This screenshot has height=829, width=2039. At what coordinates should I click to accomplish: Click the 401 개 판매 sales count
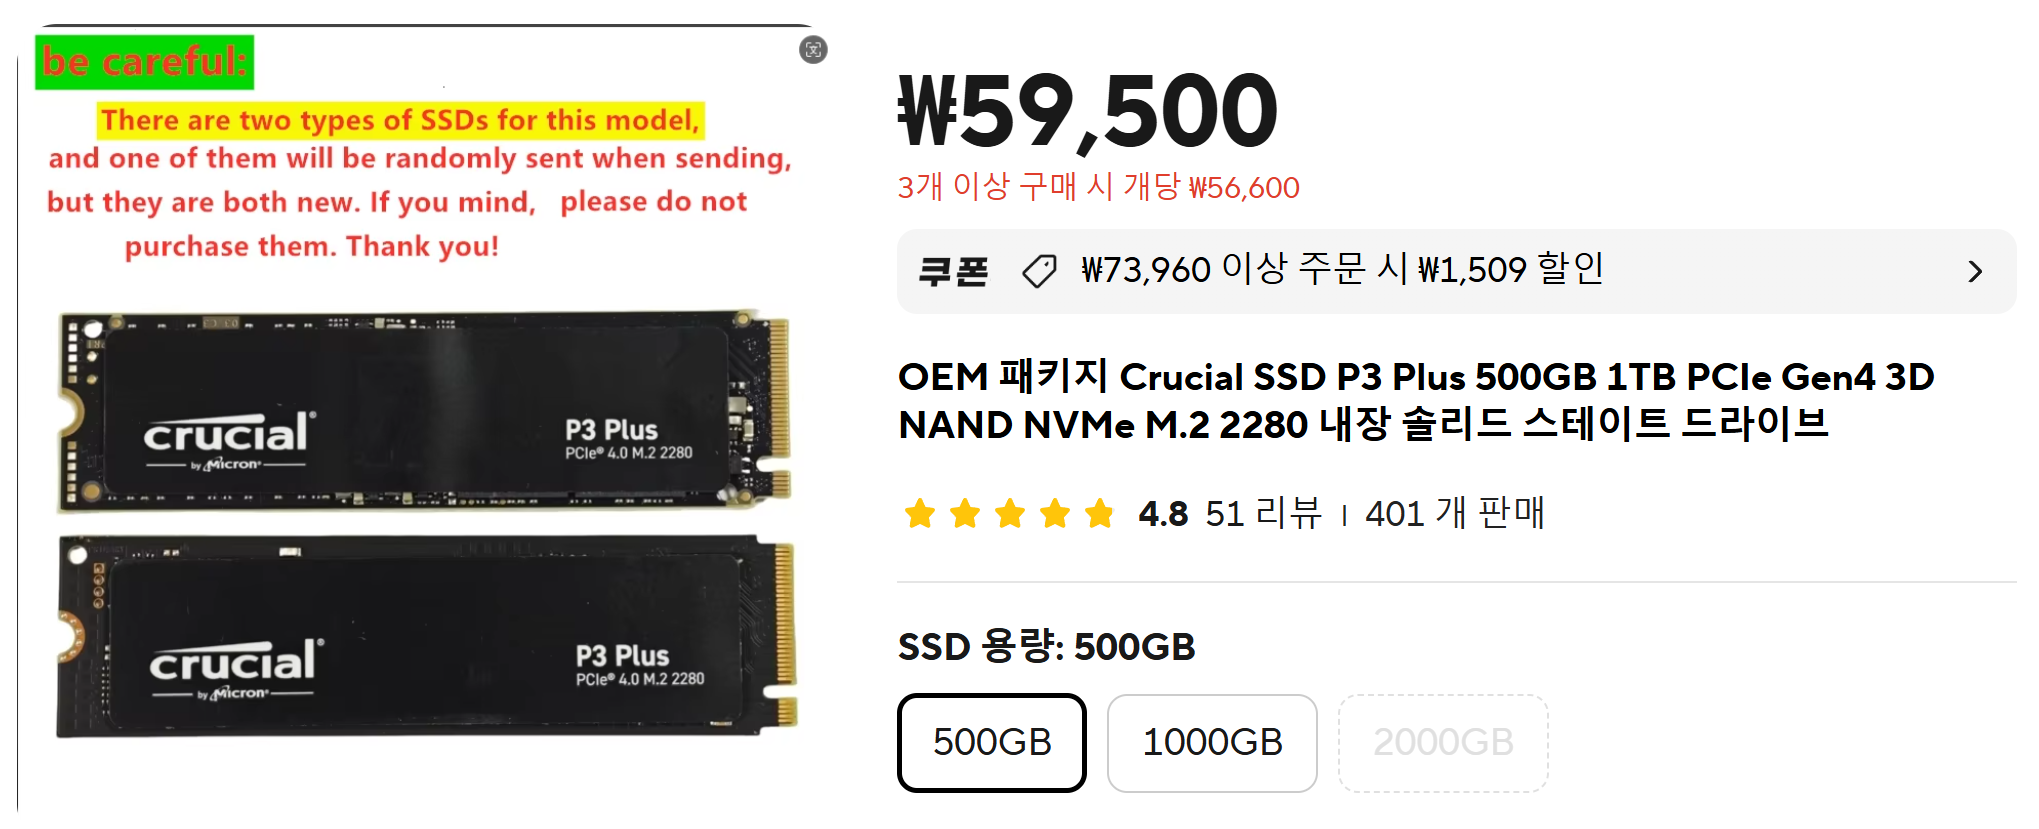(x=1455, y=513)
